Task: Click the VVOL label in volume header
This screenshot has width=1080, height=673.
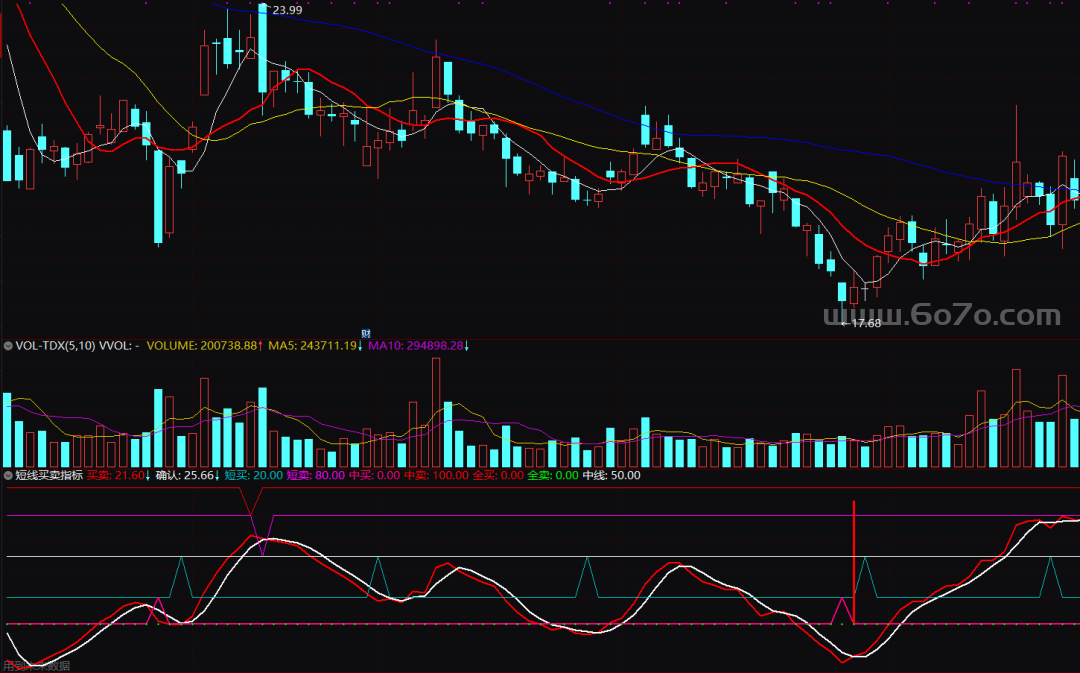Action: click(120, 346)
